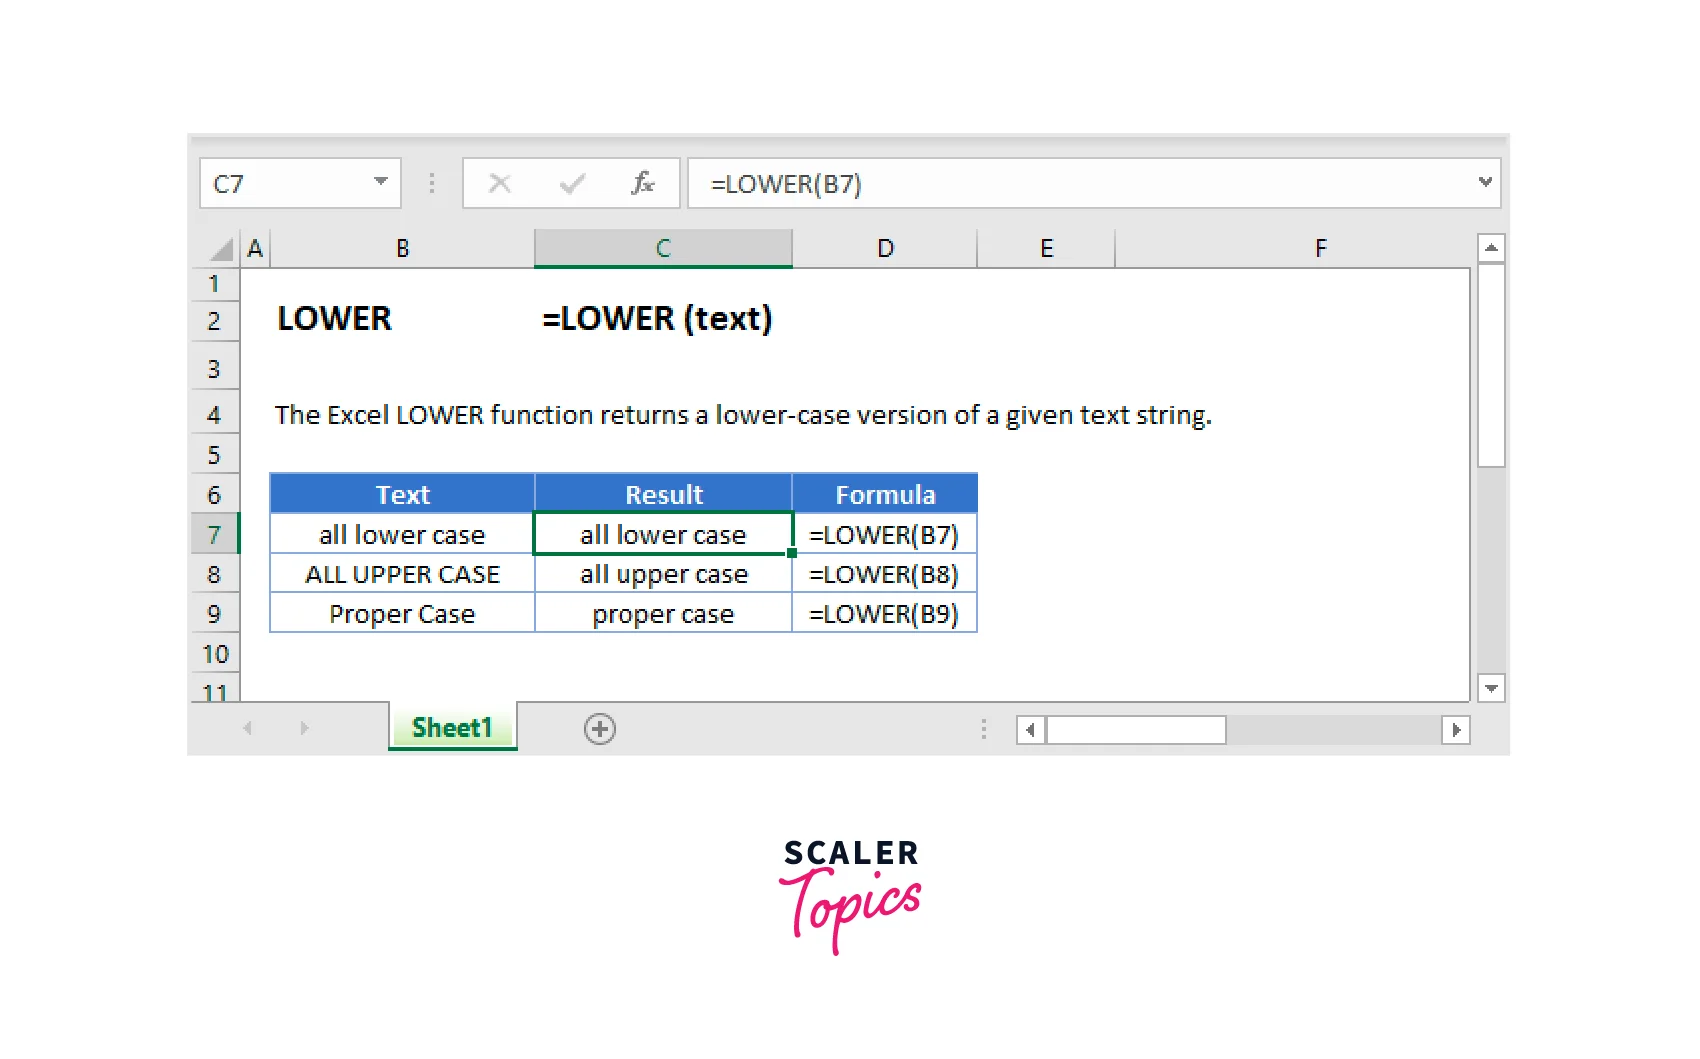Click the Name Box showing C7
The width and height of the screenshot is (1700, 1059).
point(285,184)
